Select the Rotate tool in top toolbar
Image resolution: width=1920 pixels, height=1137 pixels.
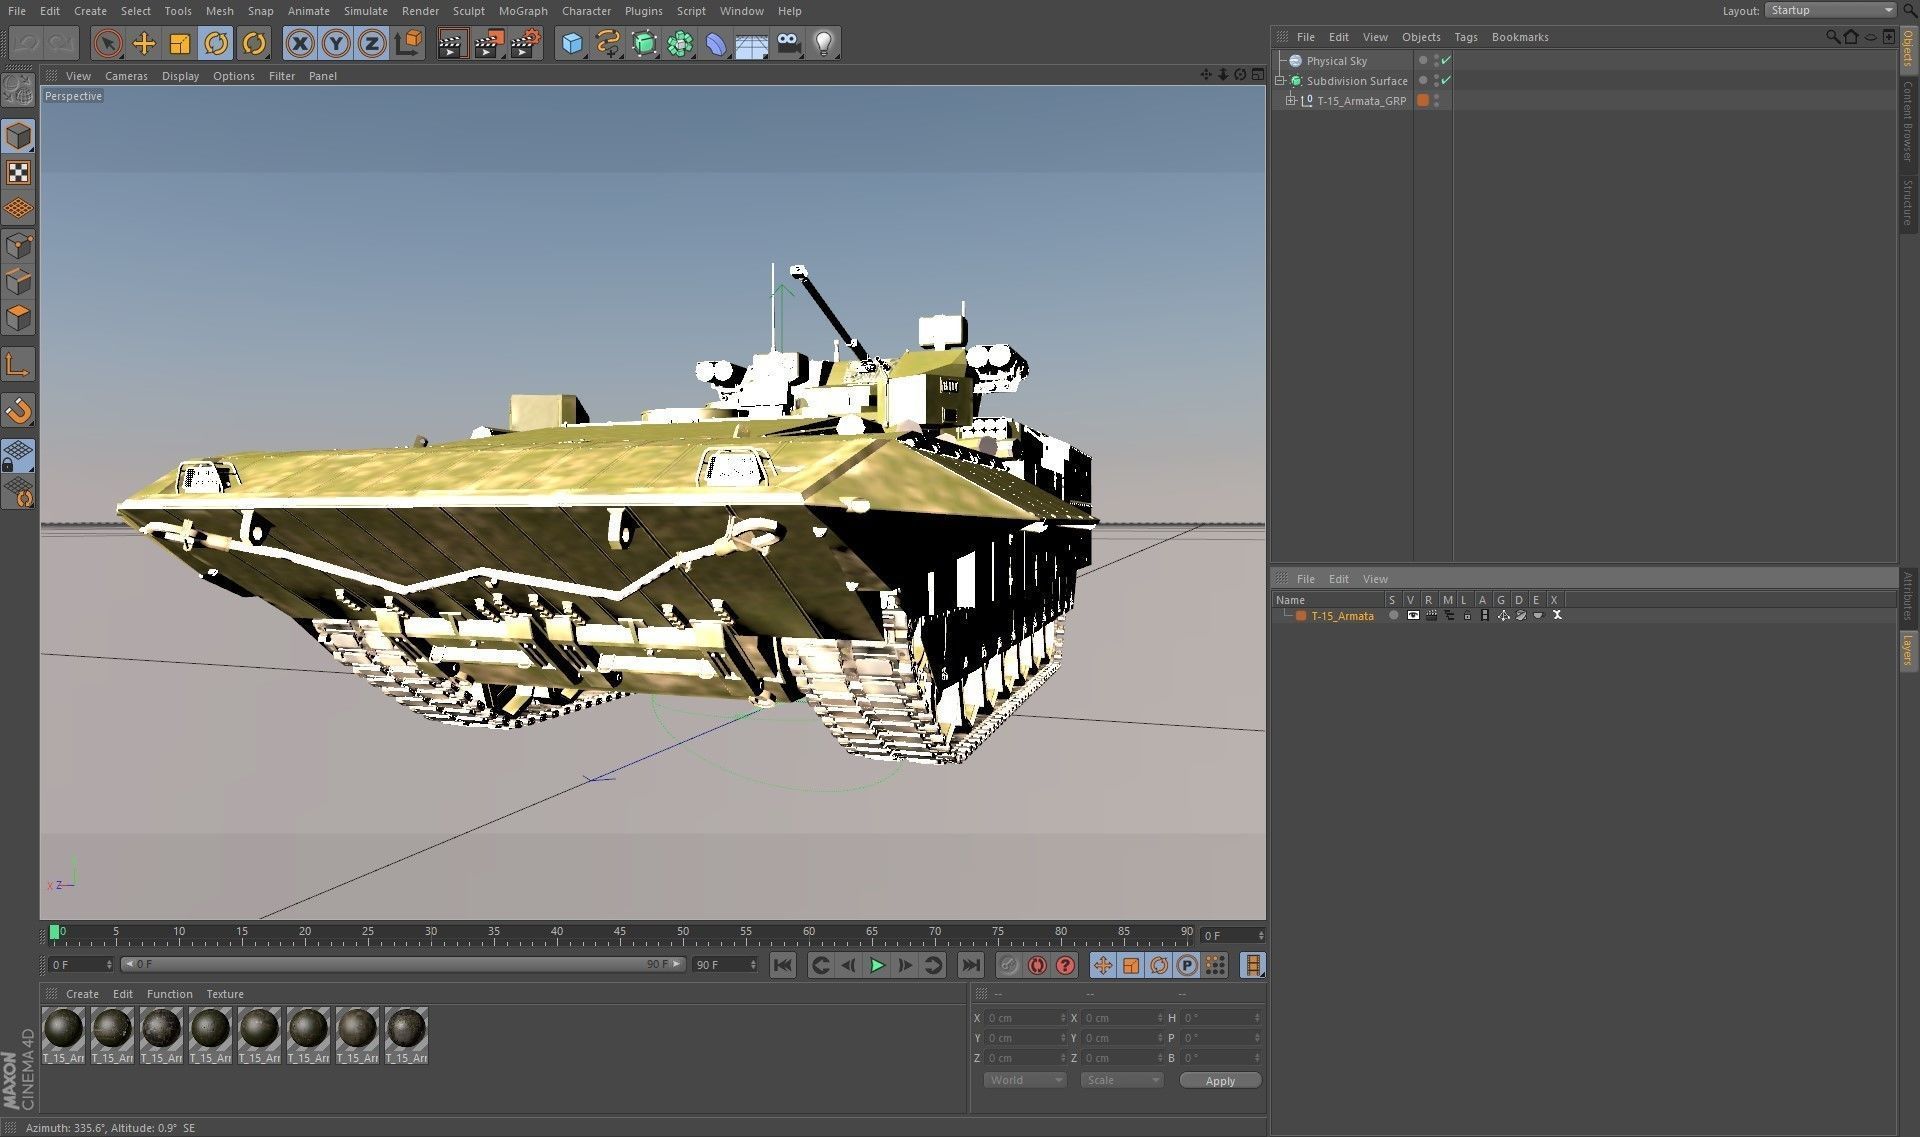click(x=216, y=43)
